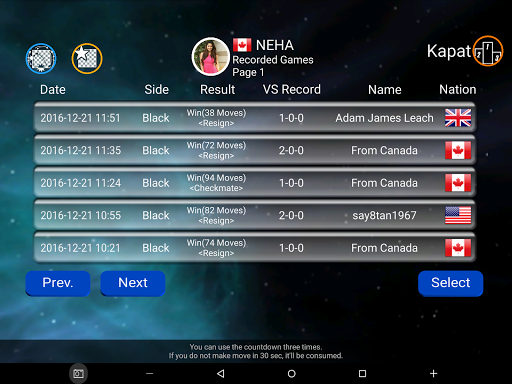
Task: Click Win(82 Moves) Resign result
Action: [x=216, y=215]
